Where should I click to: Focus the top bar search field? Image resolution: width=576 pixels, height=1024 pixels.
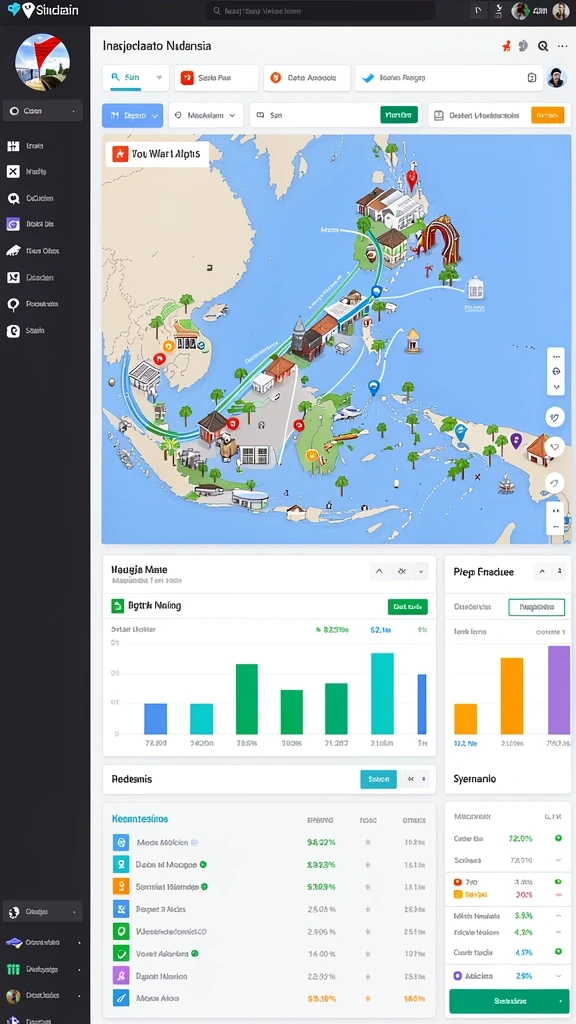tap(321, 10)
